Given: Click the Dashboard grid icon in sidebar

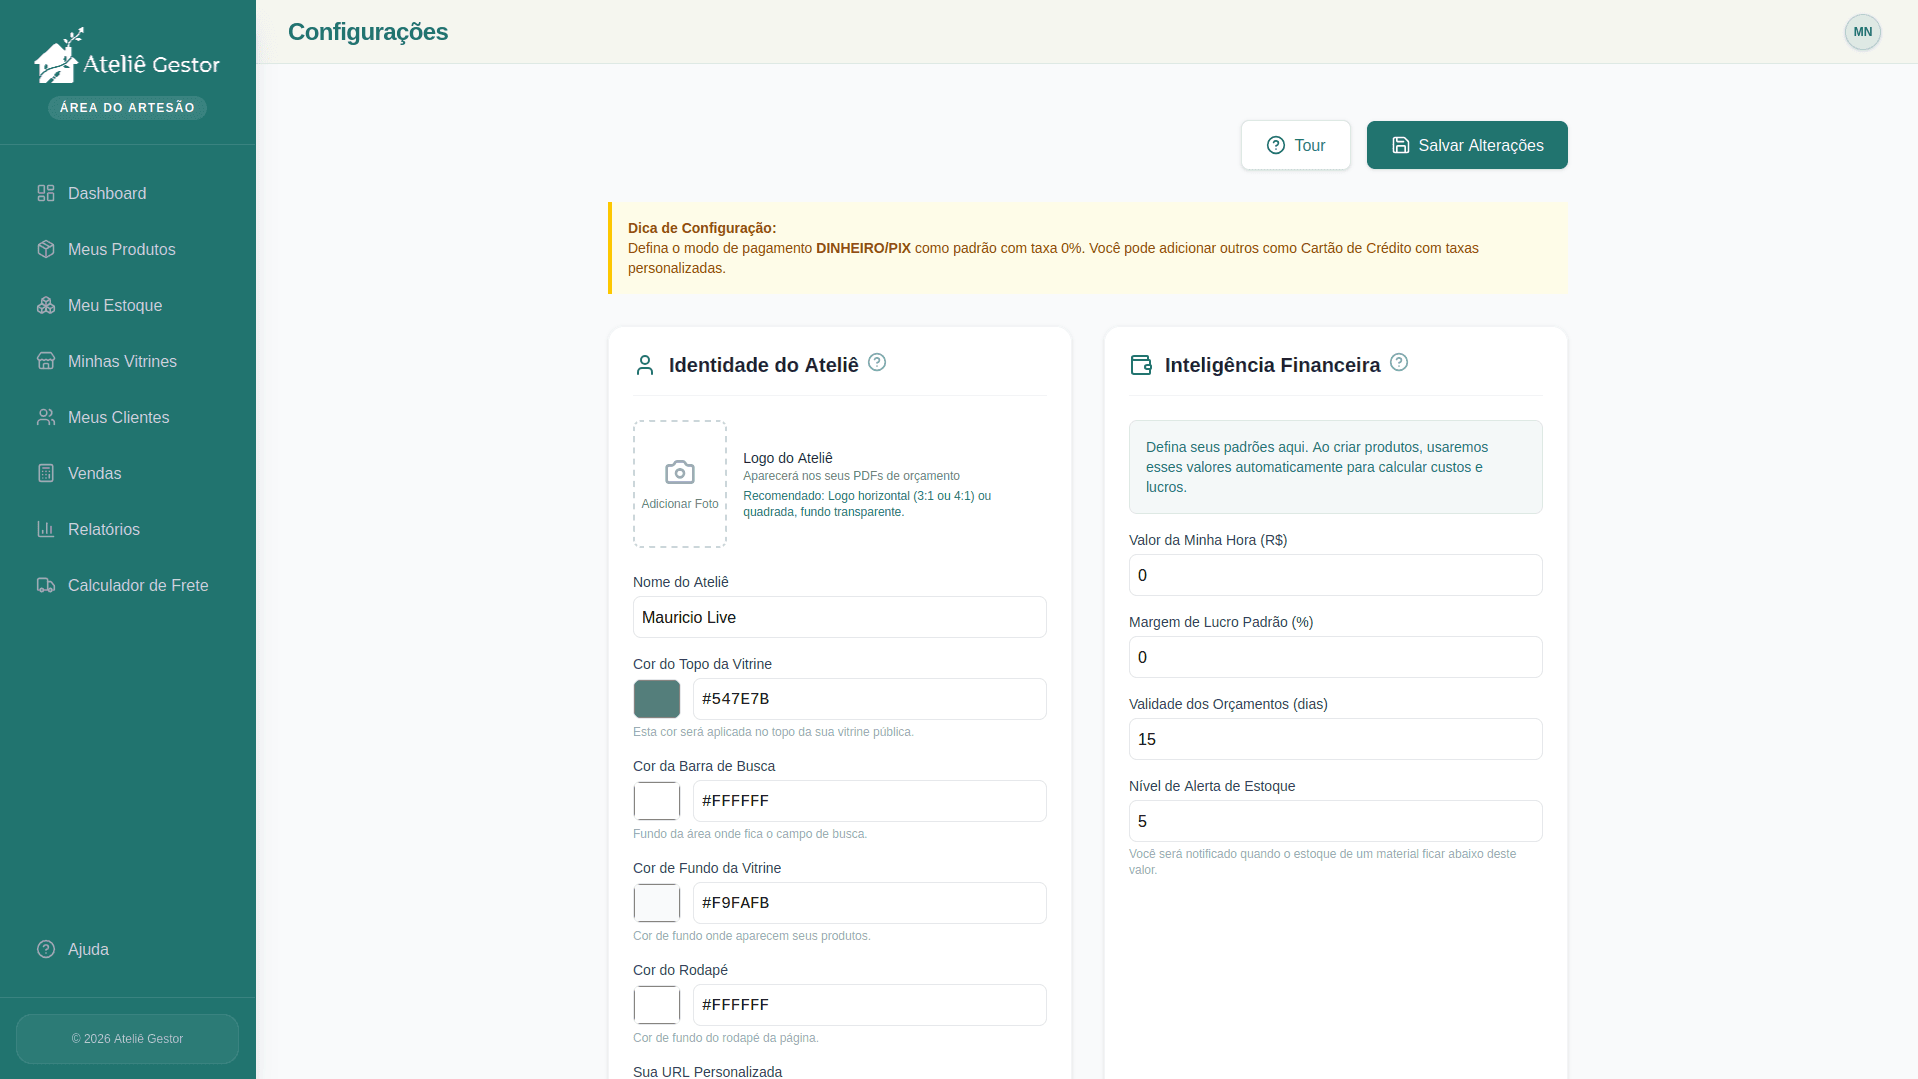Looking at the screenshot, I should coord(46,193).
